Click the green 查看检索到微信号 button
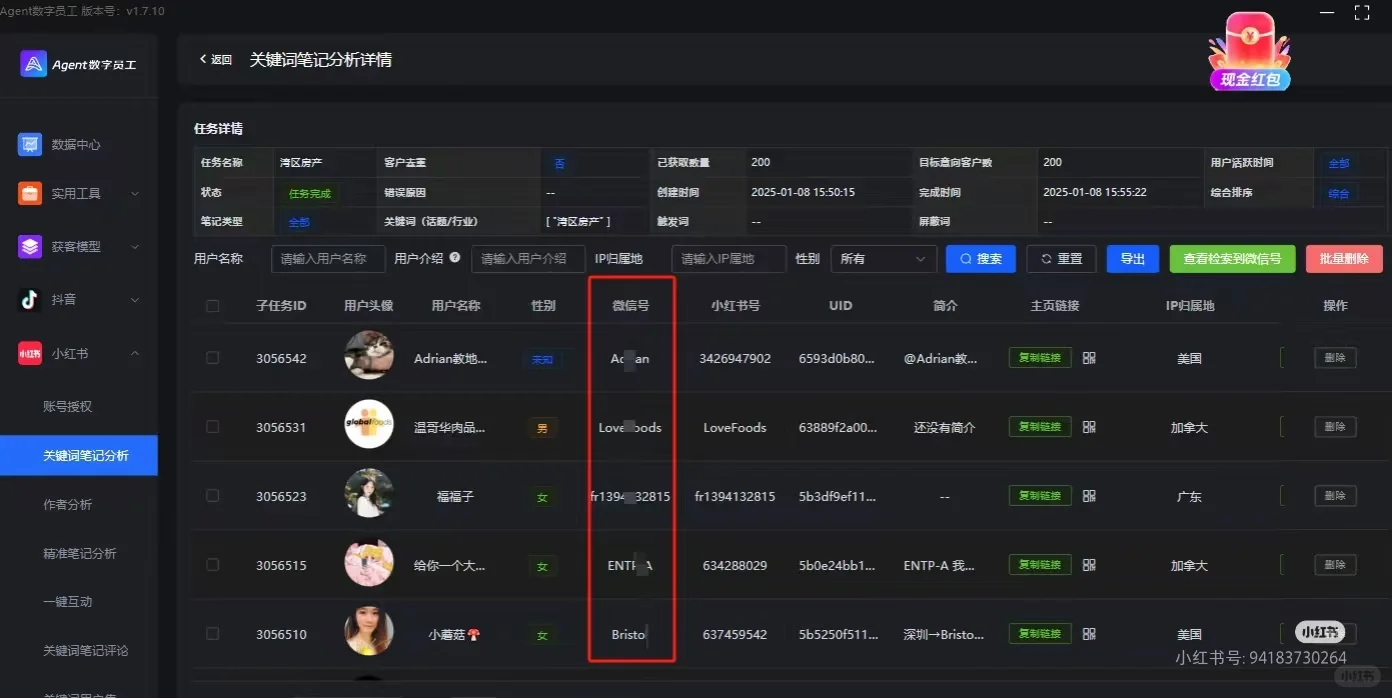This screenshot has width=1392, height=698. pyautogui.click(x=1232, y=258)
